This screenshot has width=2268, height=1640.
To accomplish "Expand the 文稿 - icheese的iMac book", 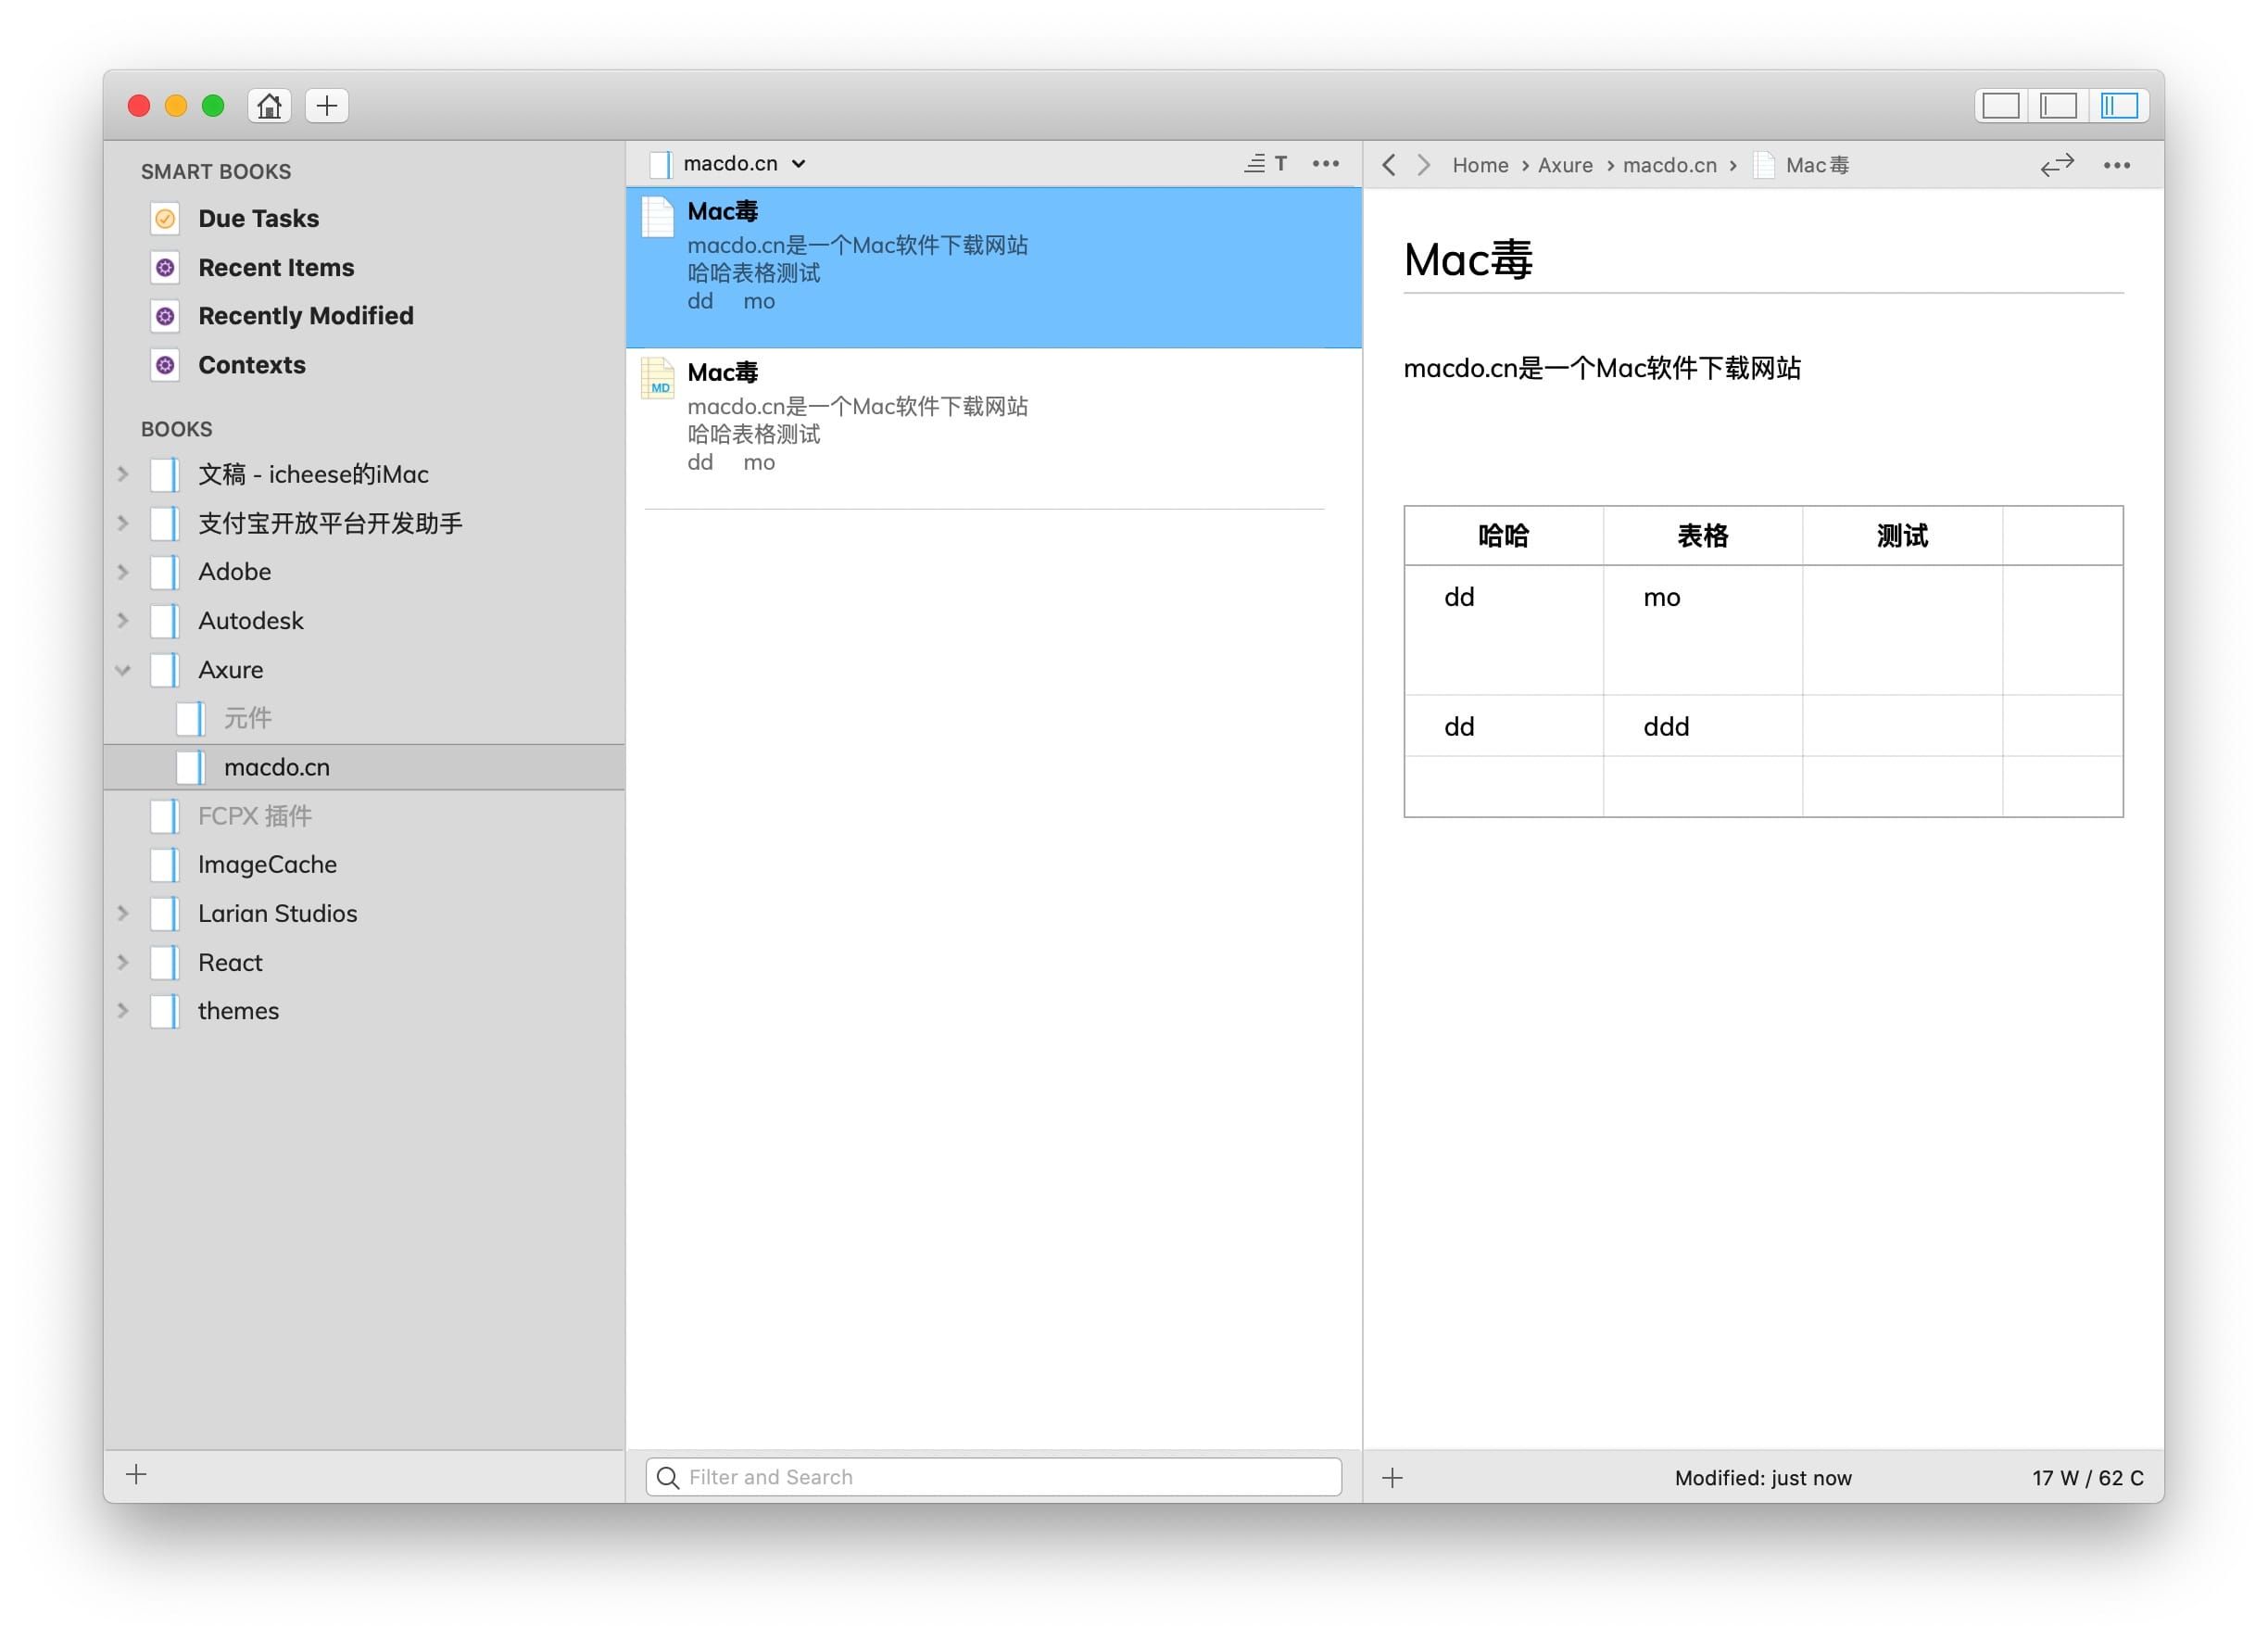I will 121,473.
